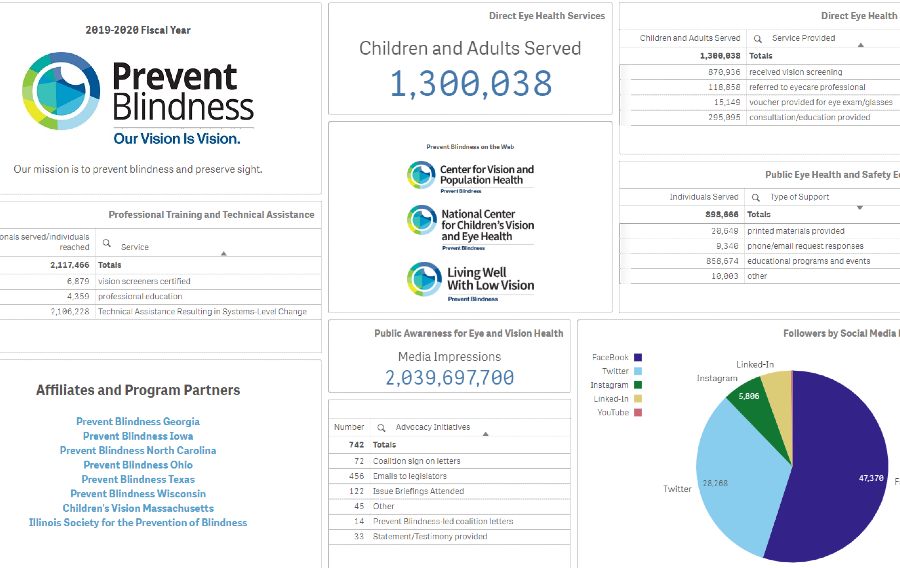
Task: Select 'Prevent Blindness-led coalition letters' row
Action: pos(449,522)
